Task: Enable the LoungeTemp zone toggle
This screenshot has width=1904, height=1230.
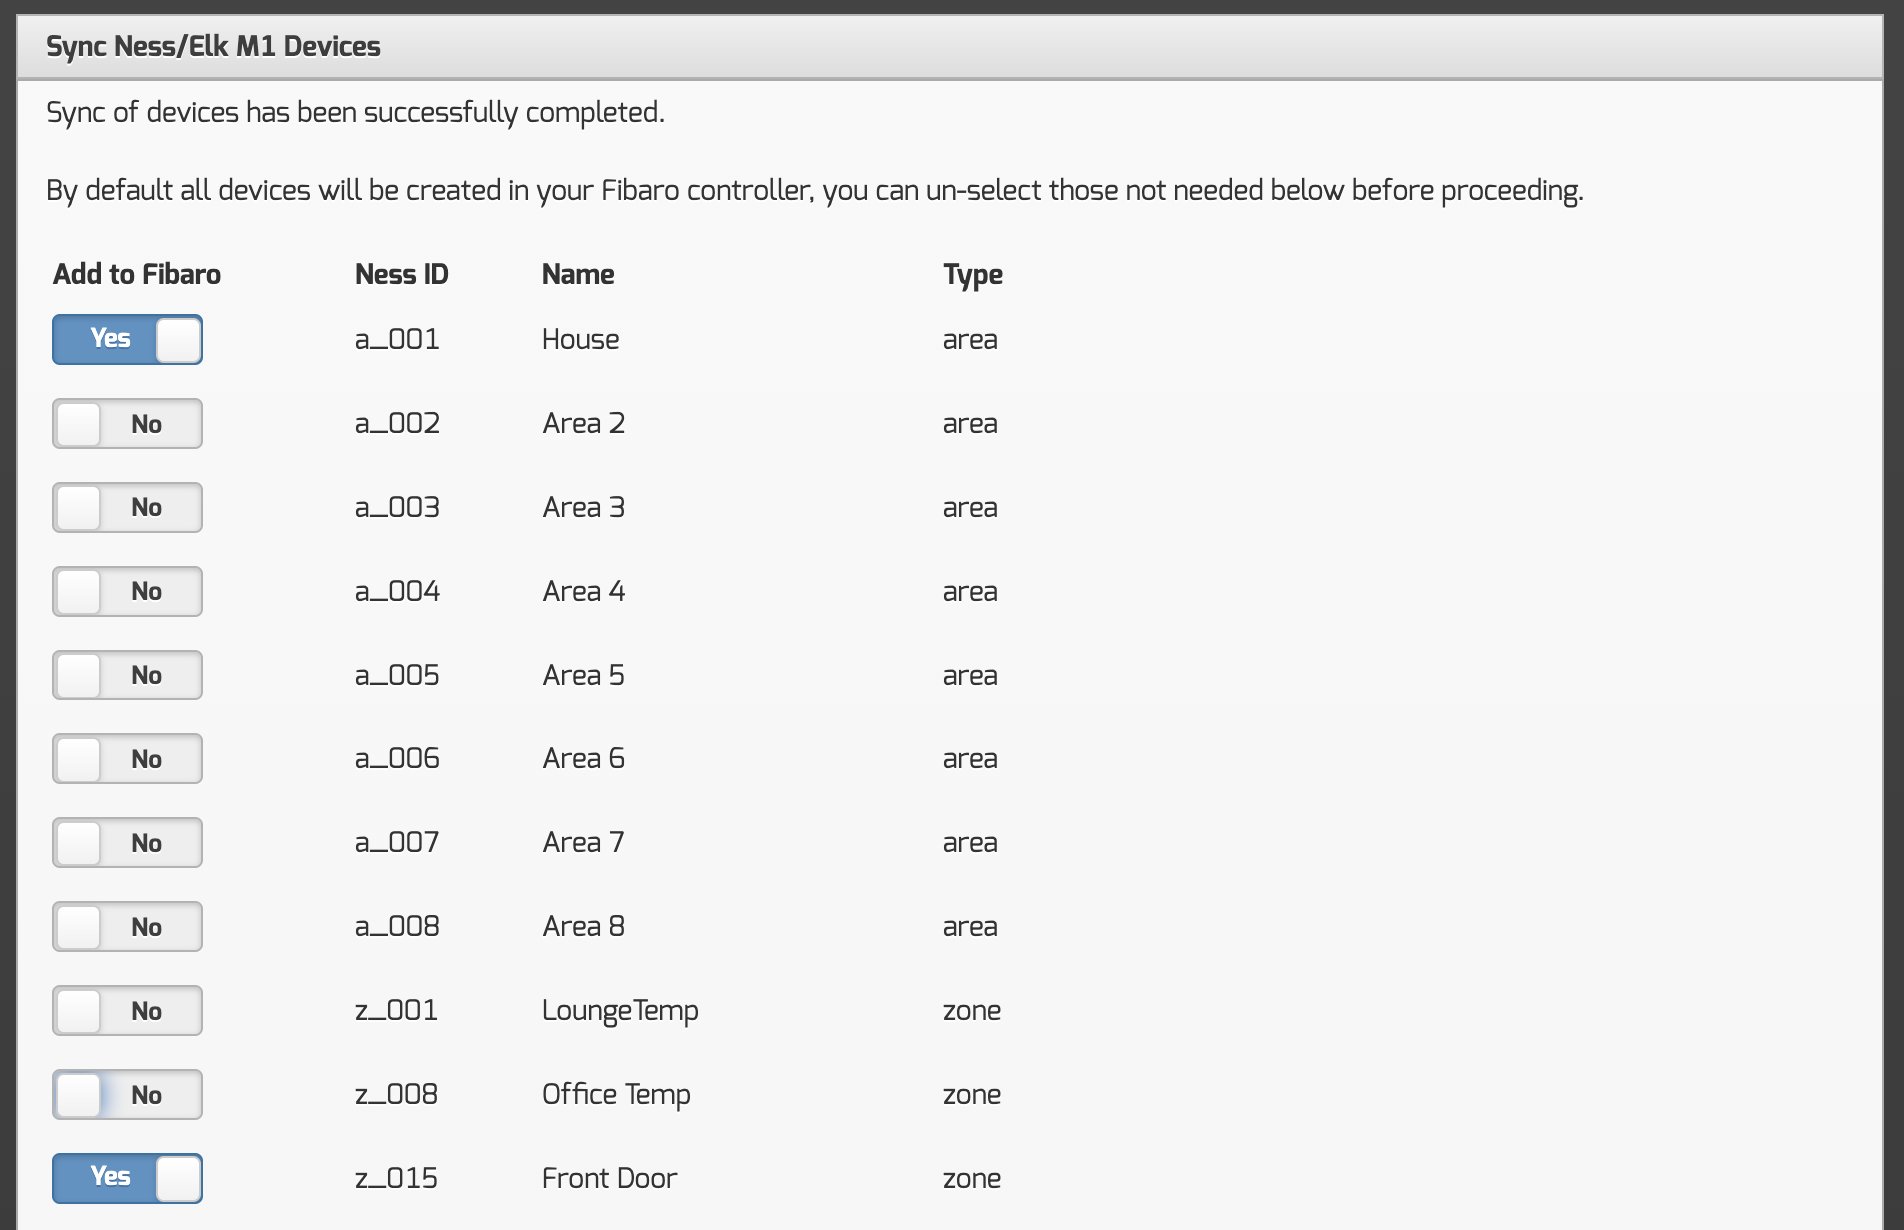Action: tap(127, 1011)
